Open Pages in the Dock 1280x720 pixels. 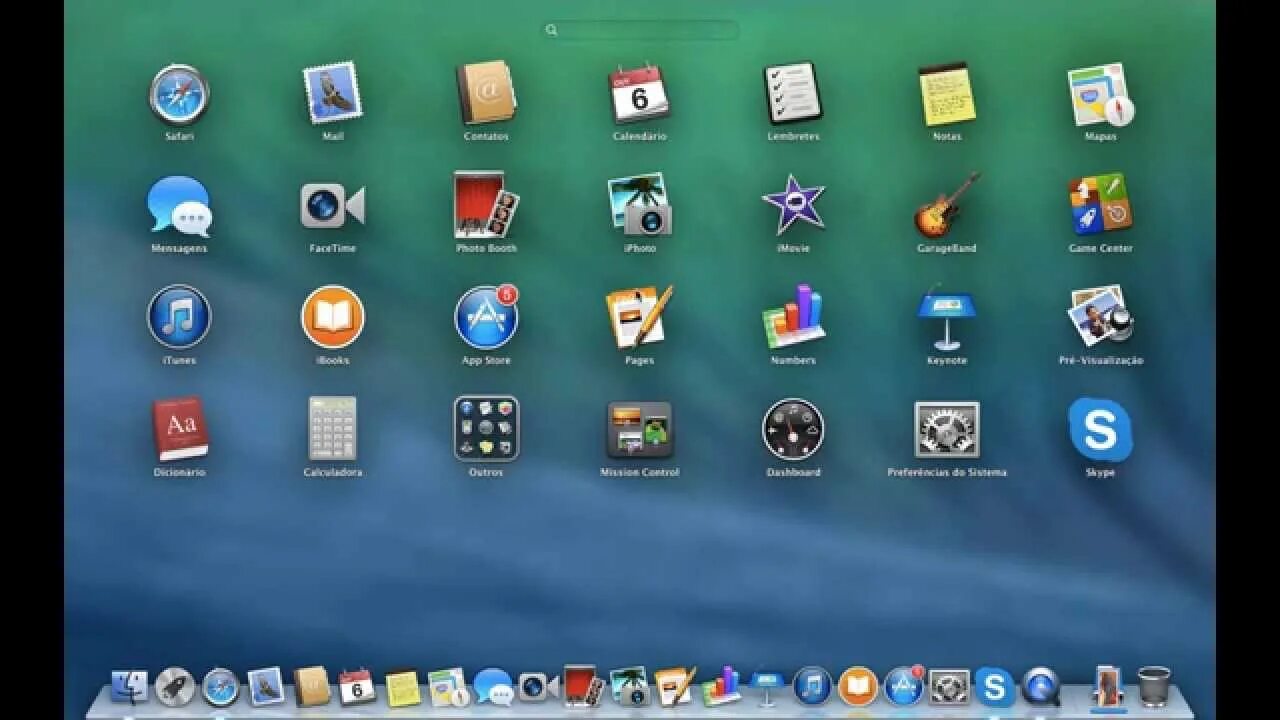(x=675, y=687)
